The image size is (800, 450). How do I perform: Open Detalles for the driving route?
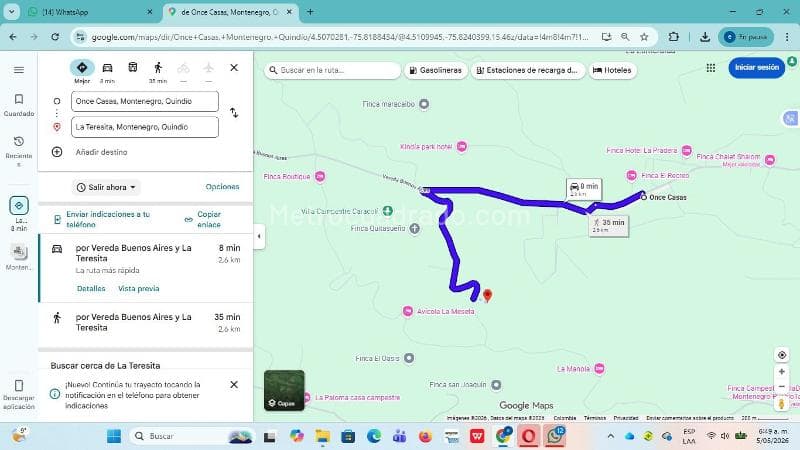pos(91,288)
